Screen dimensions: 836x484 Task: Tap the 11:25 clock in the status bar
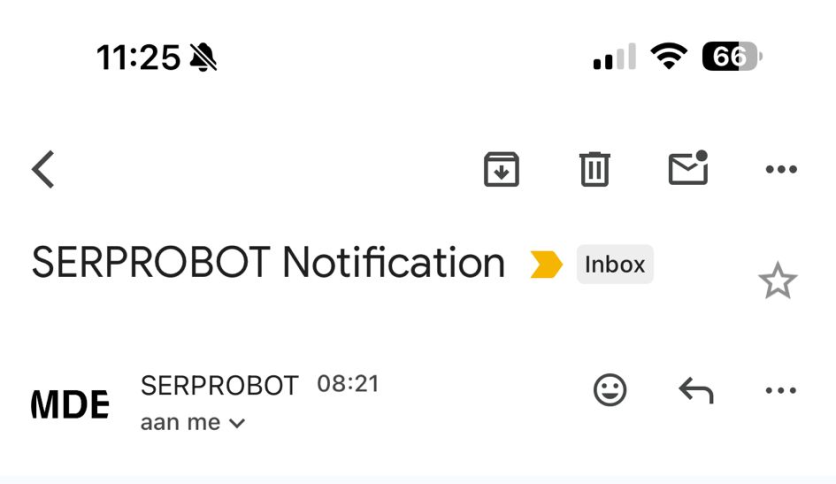pos(138,59)
